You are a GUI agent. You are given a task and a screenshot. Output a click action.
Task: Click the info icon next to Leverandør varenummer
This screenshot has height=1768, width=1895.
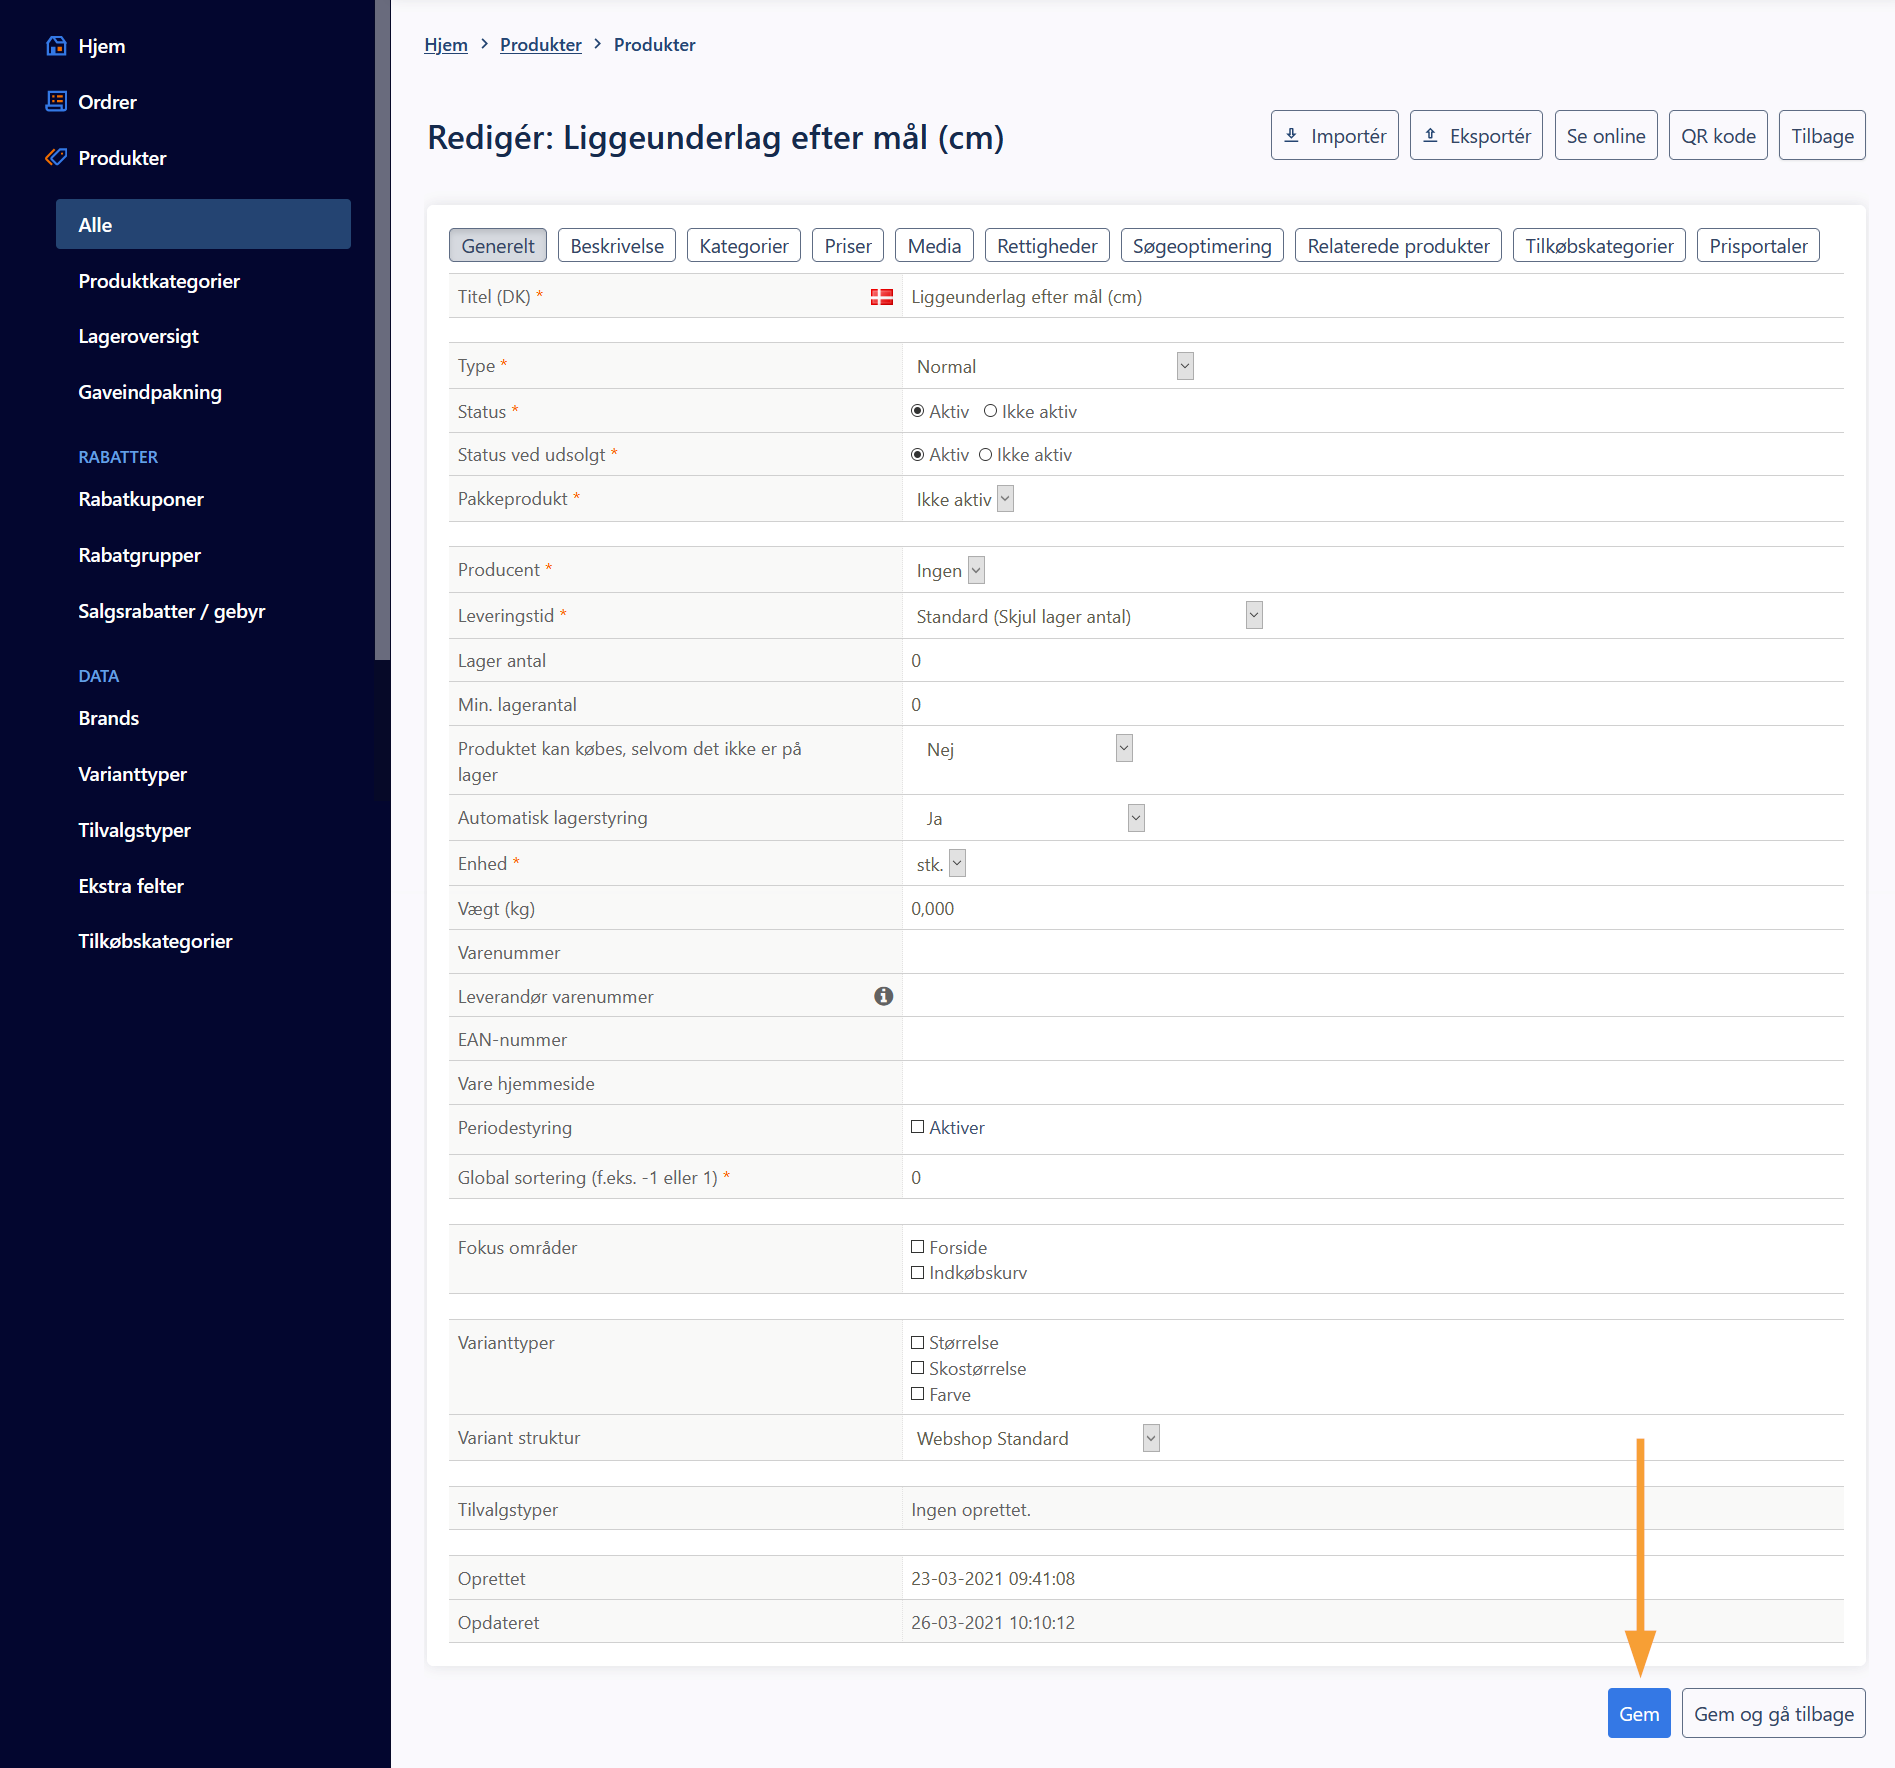[883, 996]
